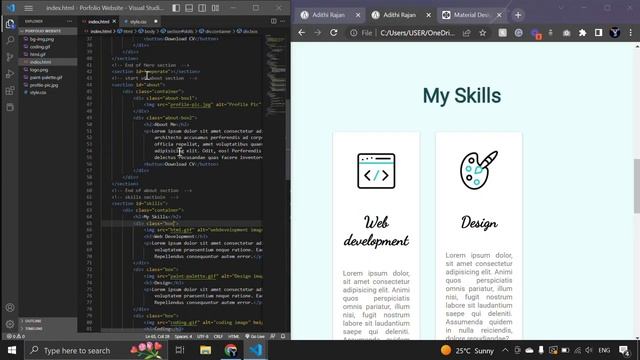Image resolution: width=640 pixels, height=360 pixels.
Task: Open logo.png in the Explorer
Action: tap(39, 70)
